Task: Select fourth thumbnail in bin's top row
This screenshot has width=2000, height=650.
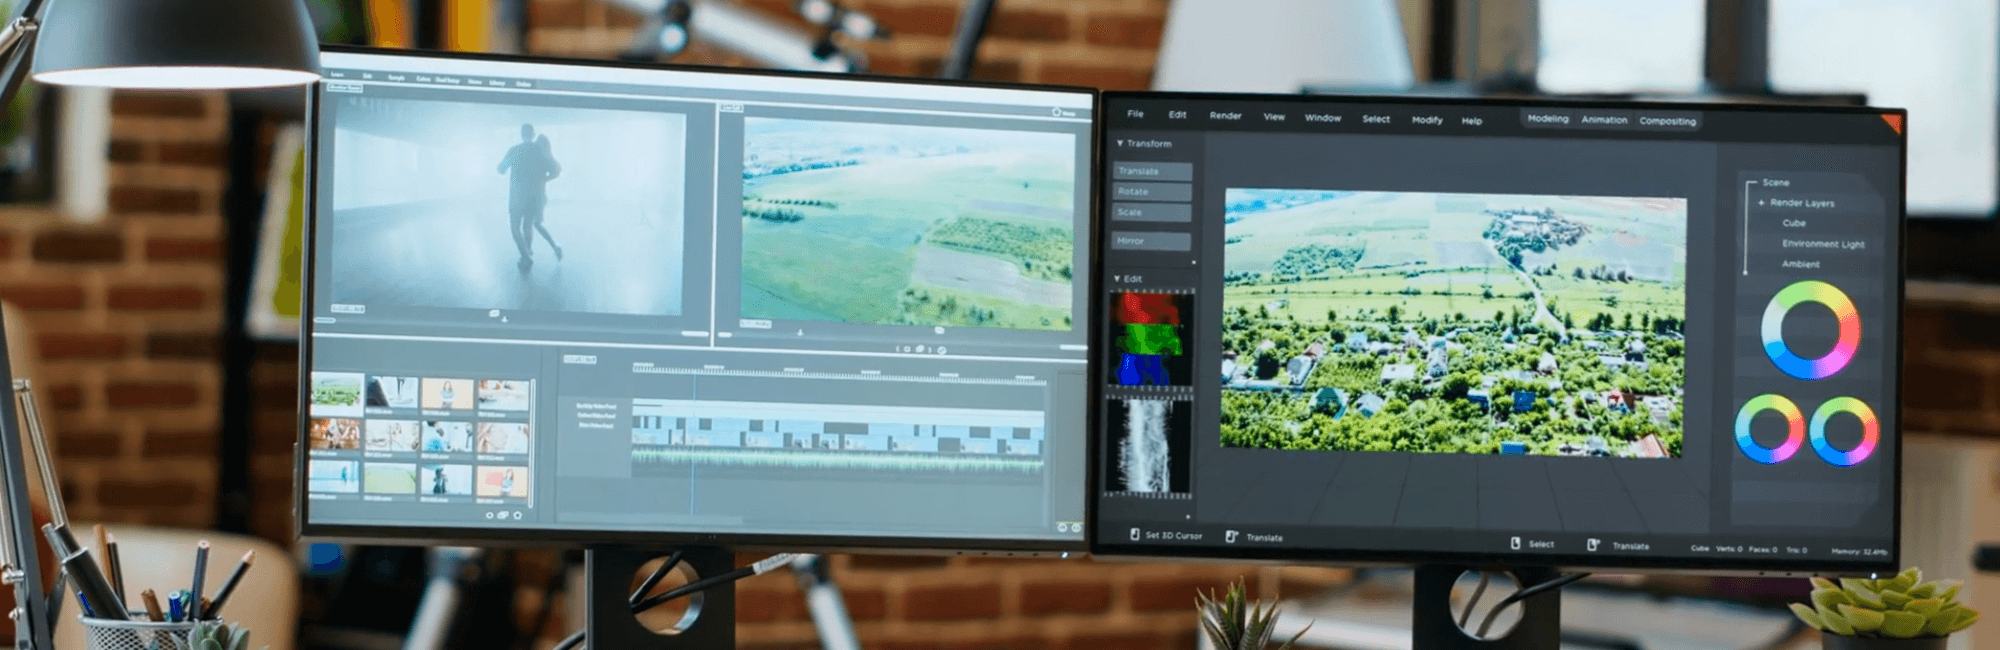Action: click(x=503, y=394)
